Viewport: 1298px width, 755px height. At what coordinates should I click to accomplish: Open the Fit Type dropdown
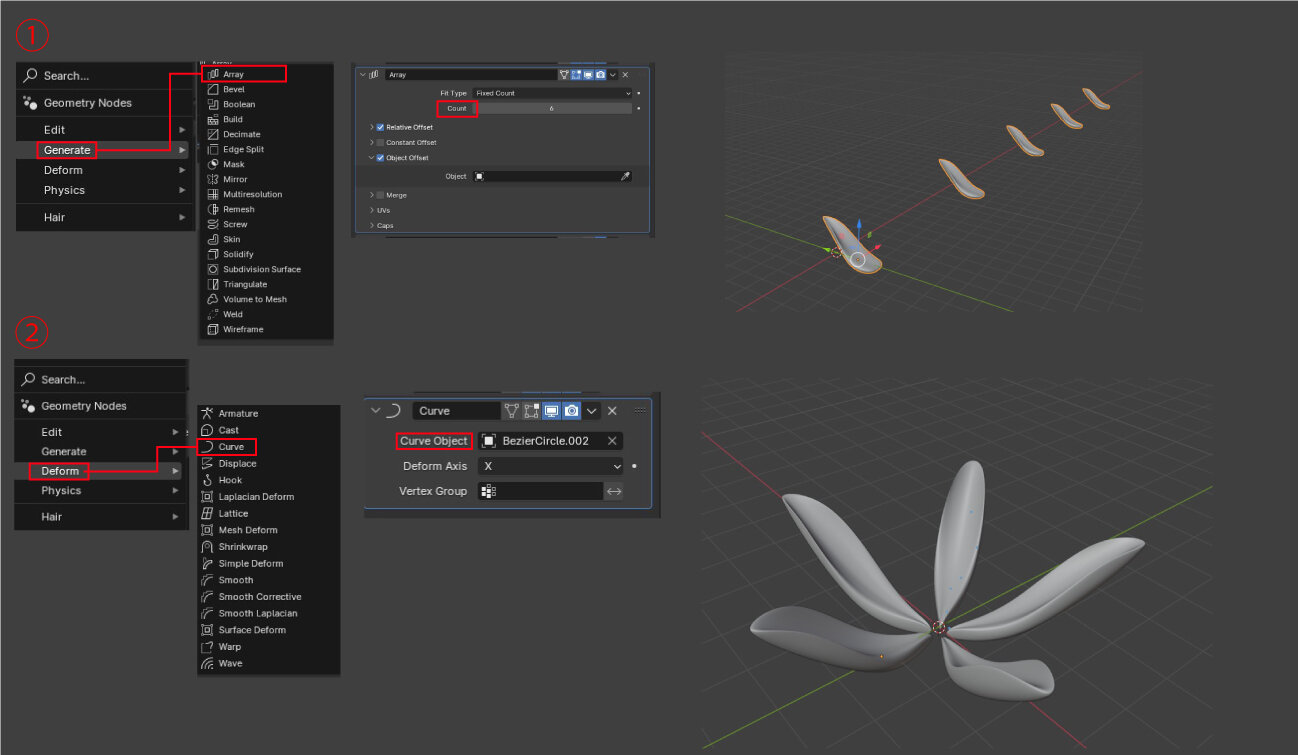552,93
